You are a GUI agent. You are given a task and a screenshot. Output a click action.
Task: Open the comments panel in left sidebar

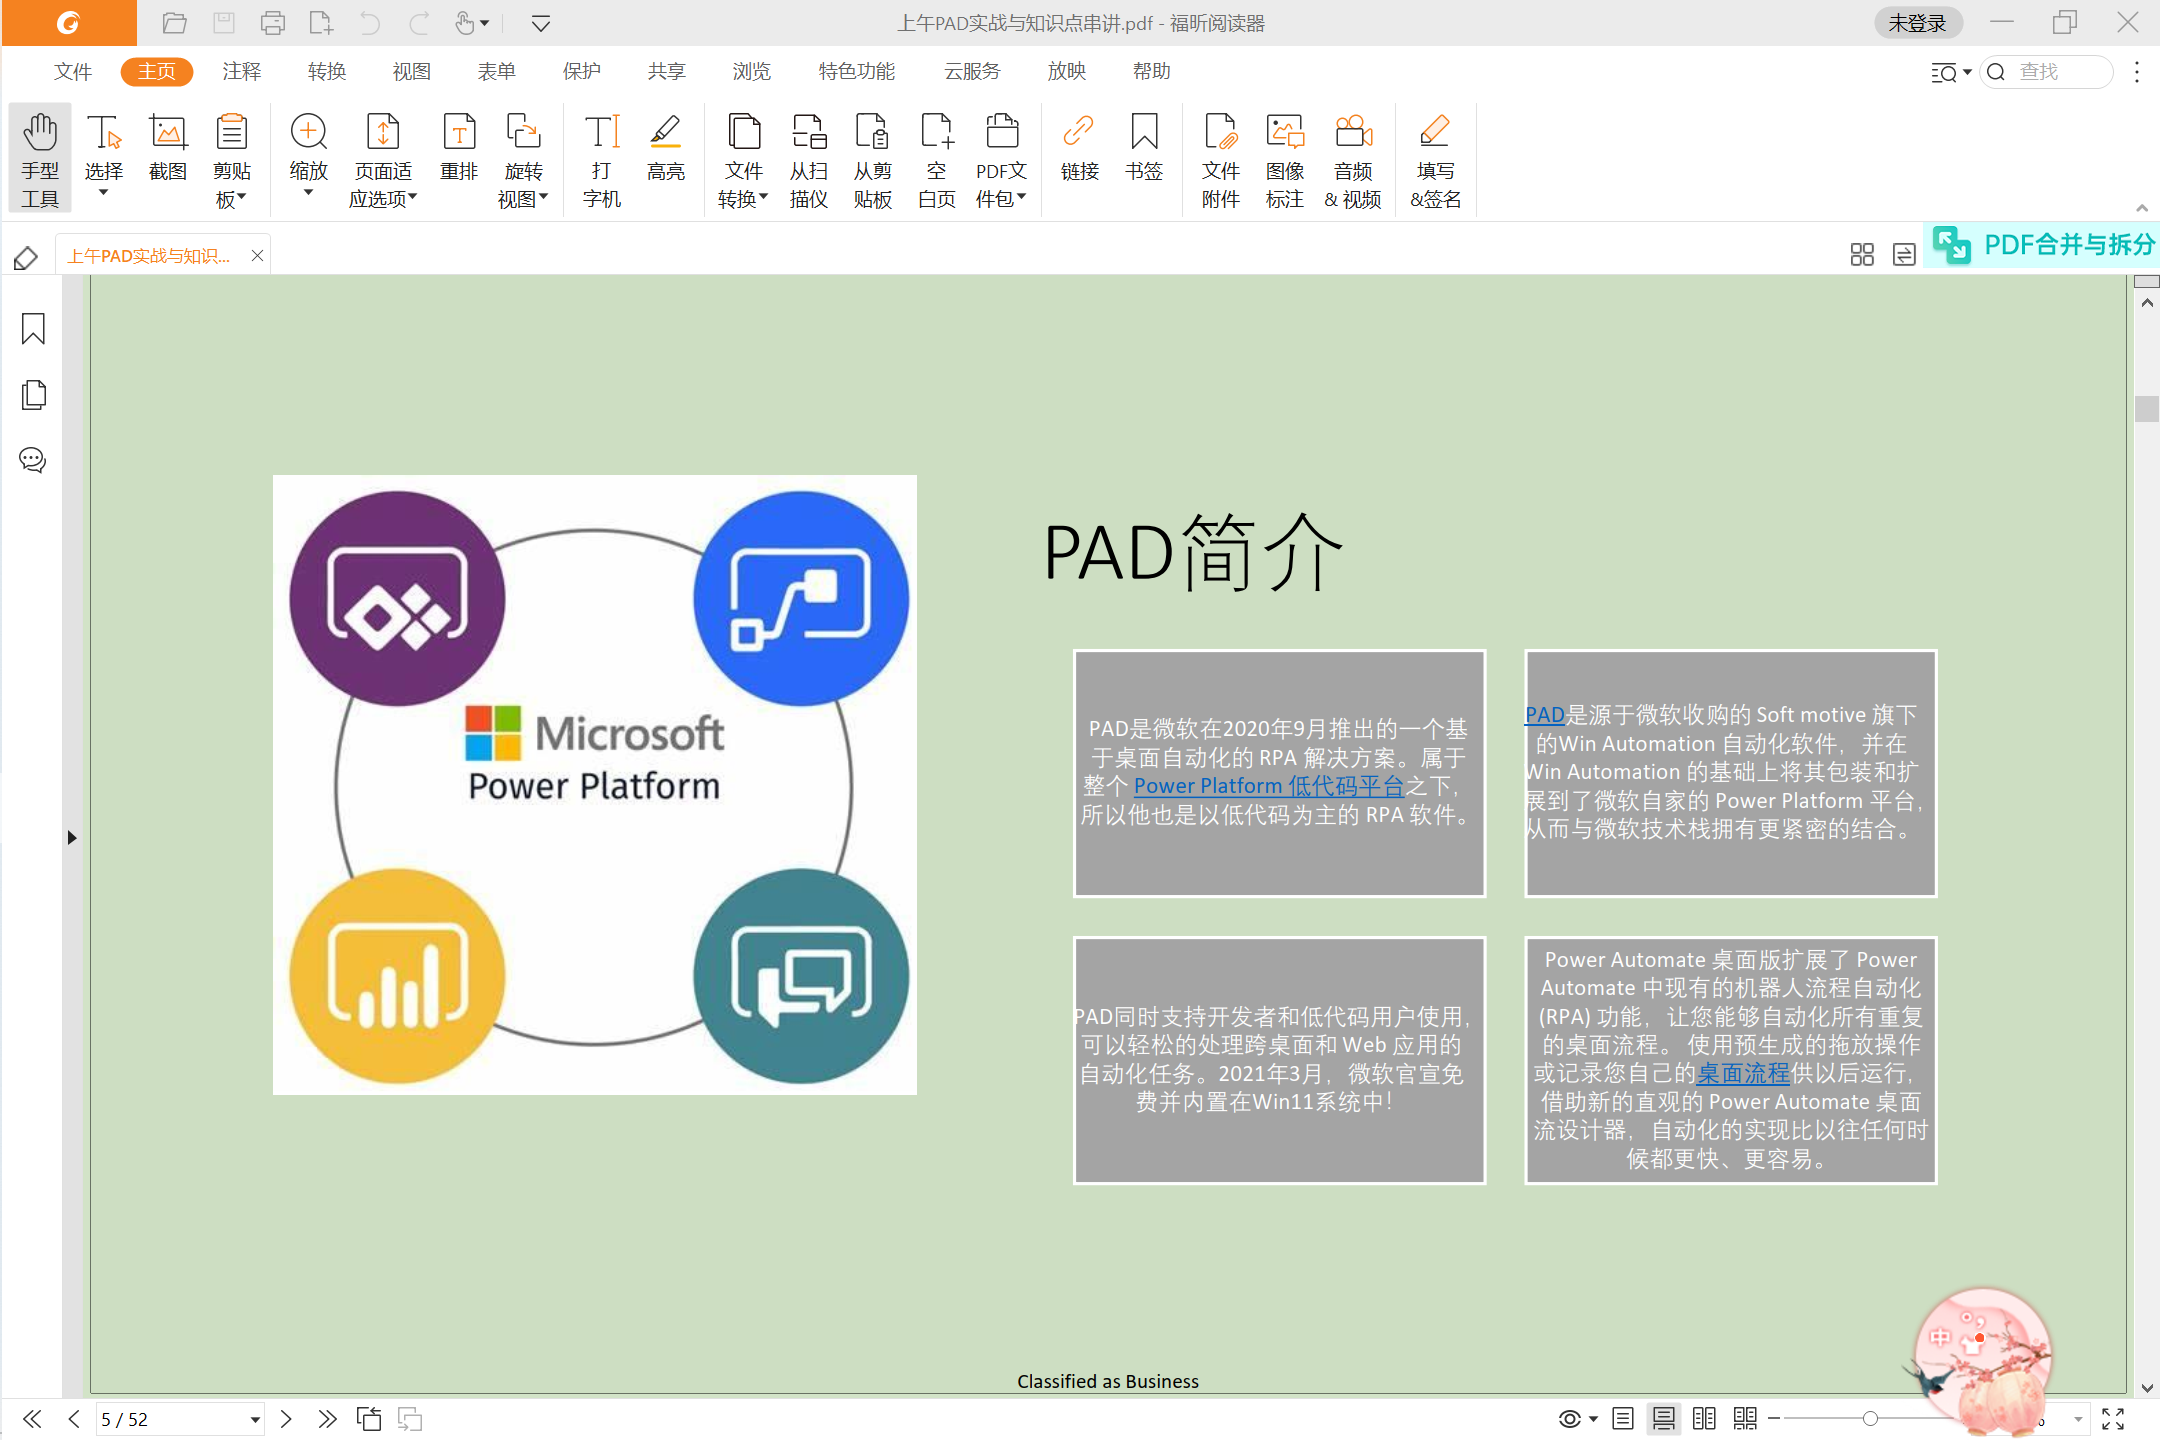[x=33, y=460]
